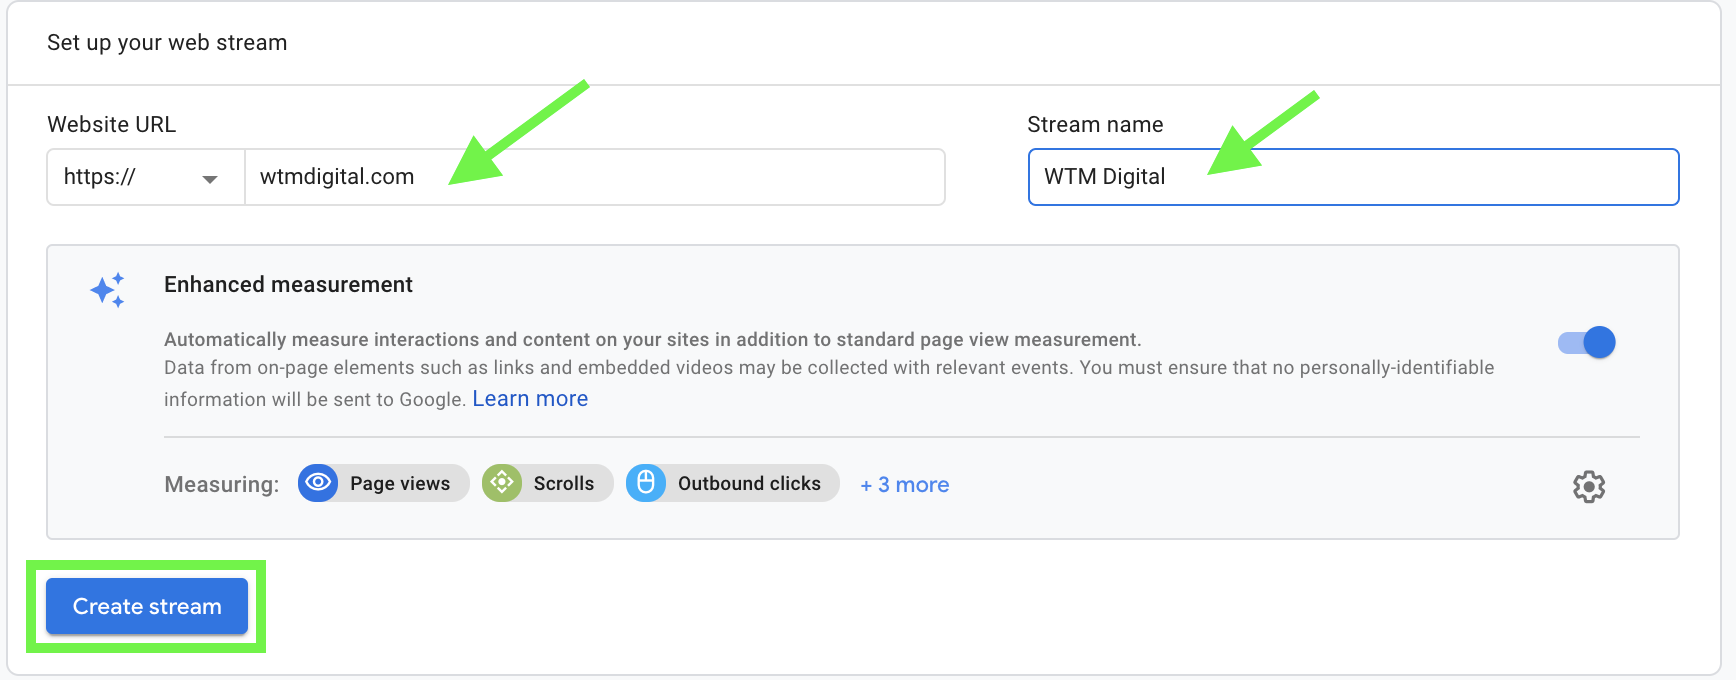
Task: Click the Outbound clicks mouse icon
Action: point(646,483)
